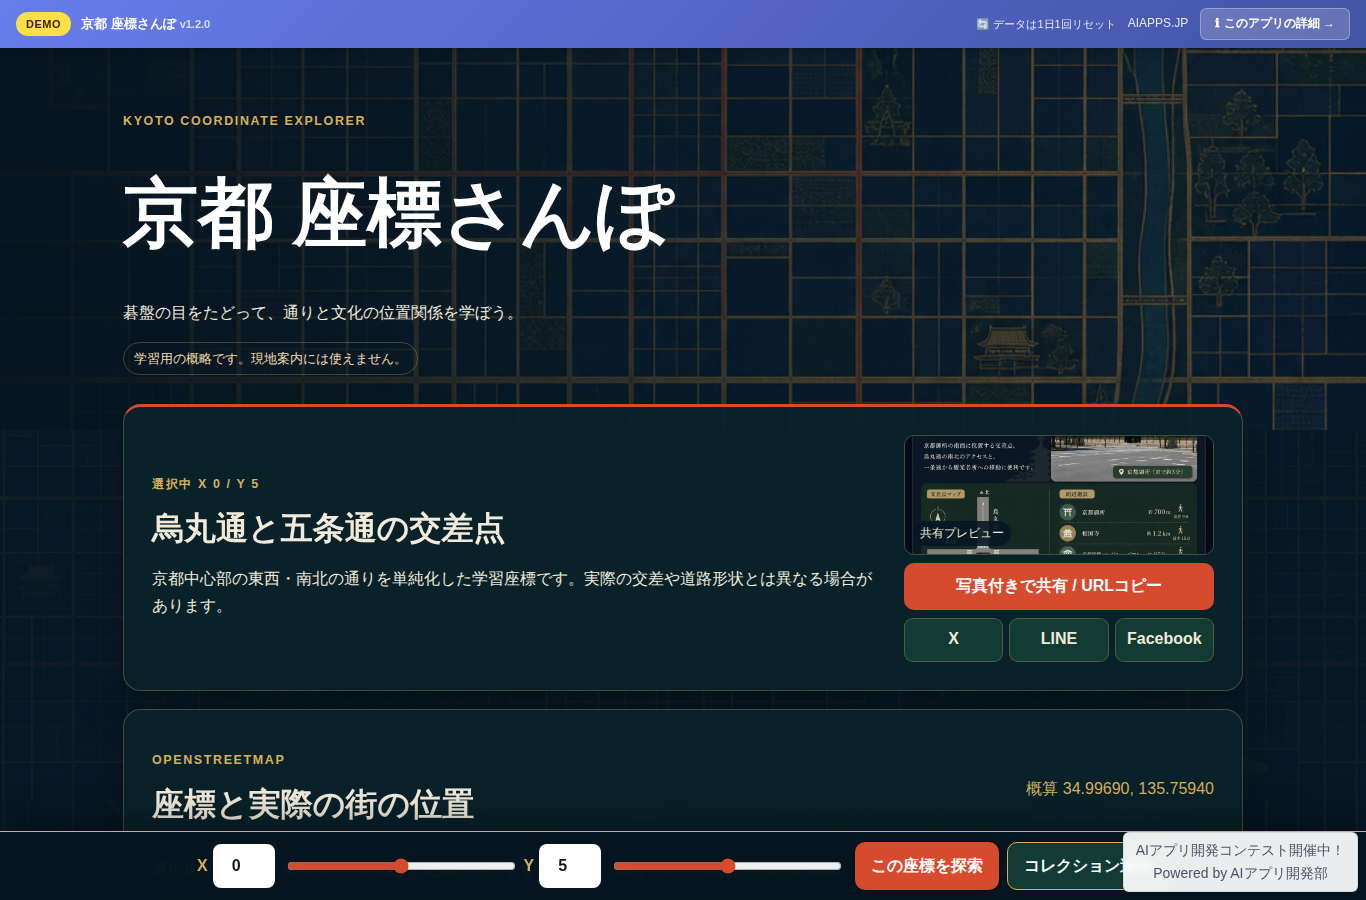Adjust the X coordinate slider

[x=401, y=866]
